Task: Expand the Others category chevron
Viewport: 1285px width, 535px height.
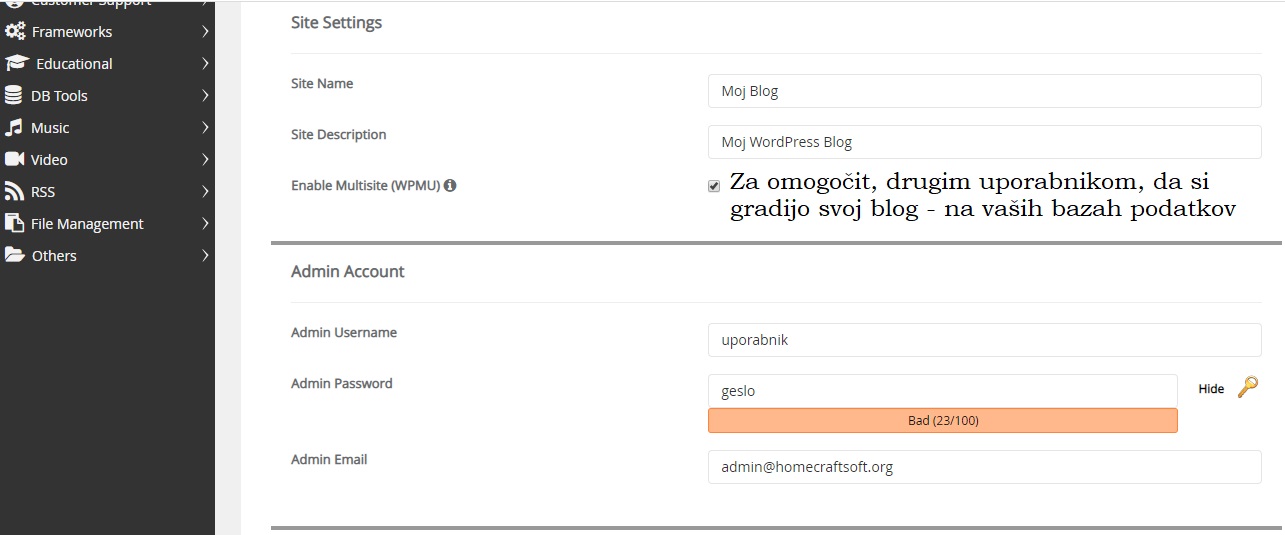Action: (205, 256)
